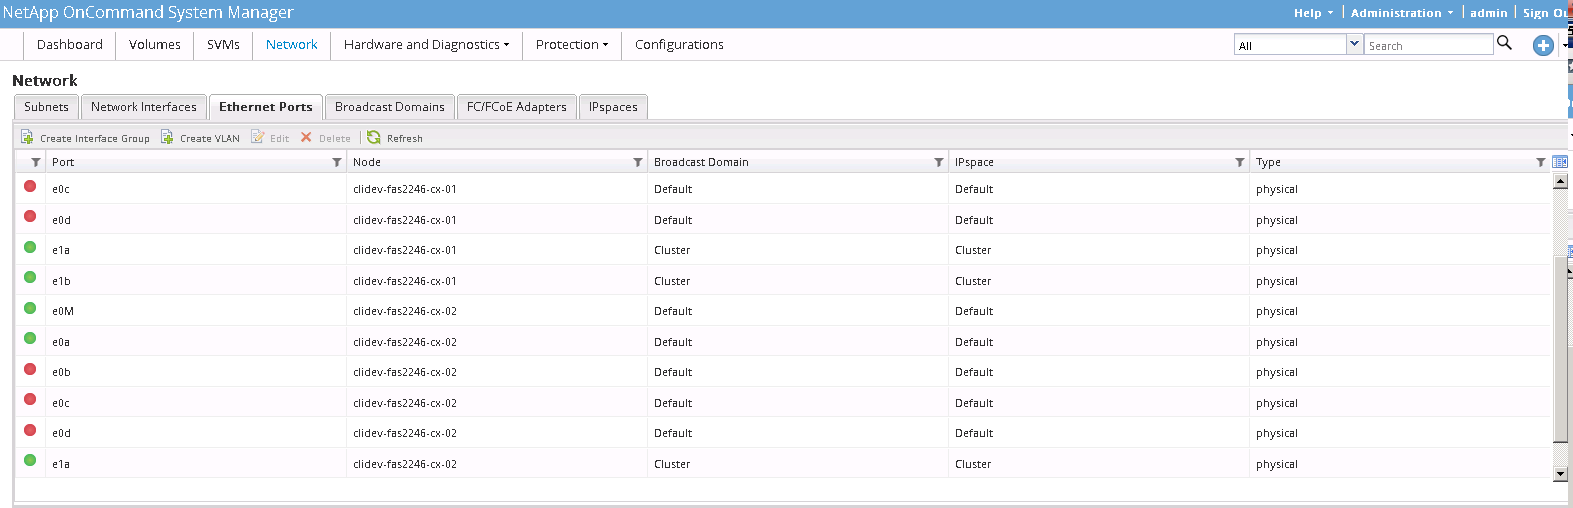The width and height of the screenshot is (1573, 508).
Task: Click the Create VLAN toolbar icon
Action: pos(167,138)
